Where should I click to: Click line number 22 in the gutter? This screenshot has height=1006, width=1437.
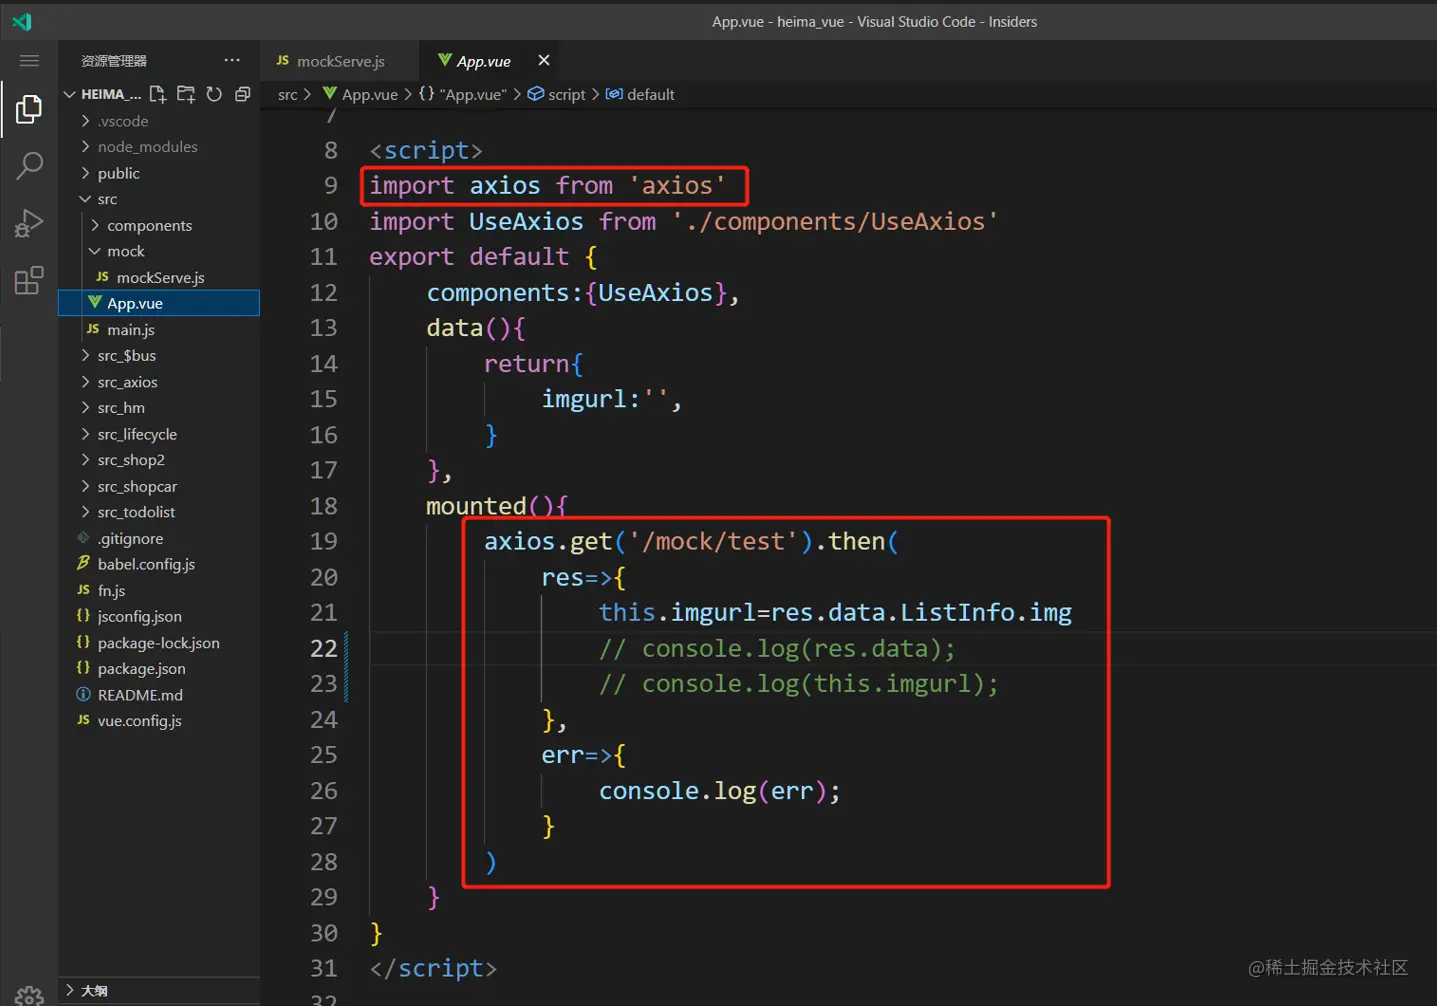323,649
